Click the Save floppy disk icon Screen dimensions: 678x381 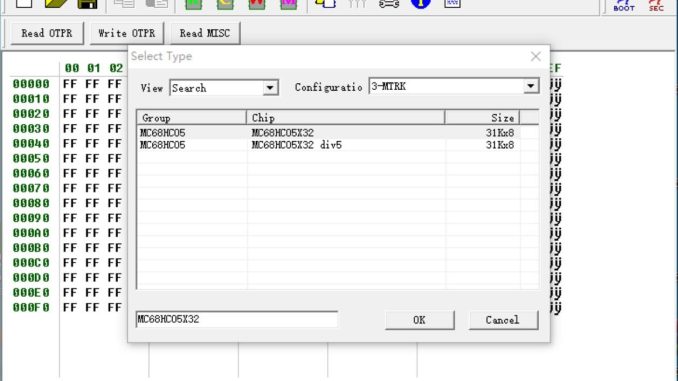click(87, 4)
